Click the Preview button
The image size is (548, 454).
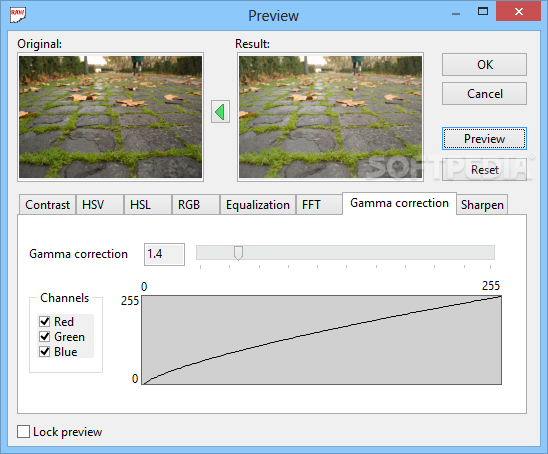coord(484,139)
